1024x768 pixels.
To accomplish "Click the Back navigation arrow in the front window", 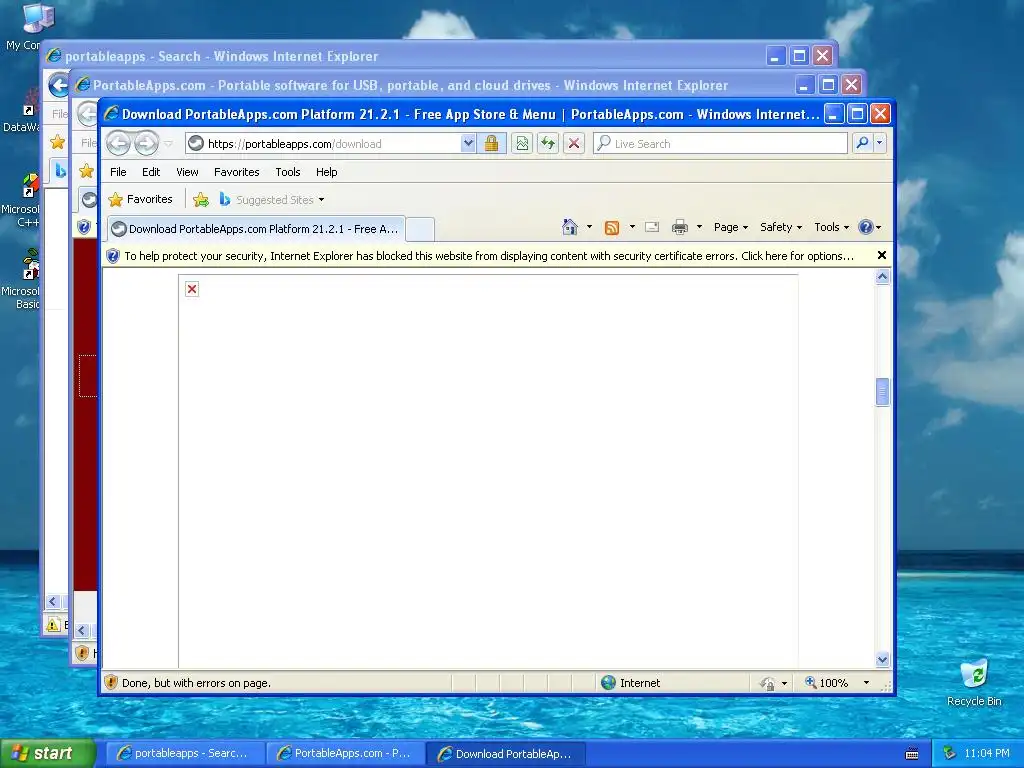I will point(118,143).
